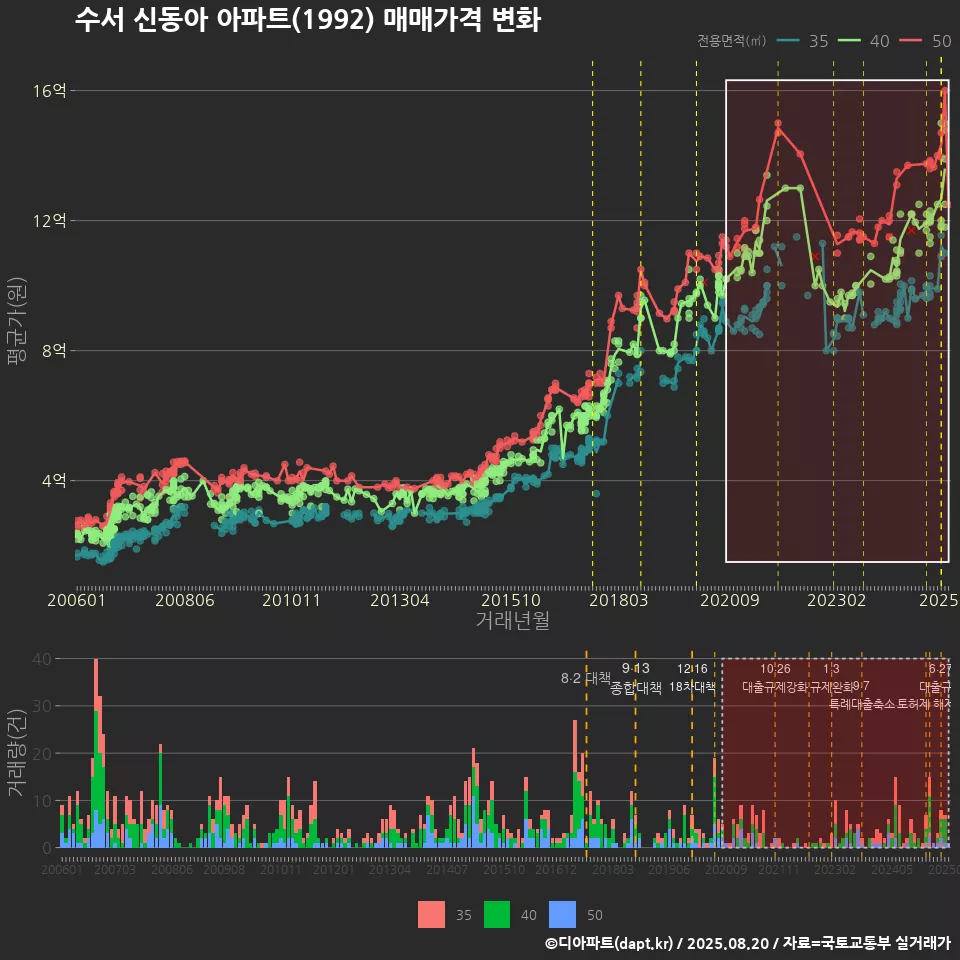
Task: Click the 전용면적(㎡) legend title
Action: click(x=732, y=40)
